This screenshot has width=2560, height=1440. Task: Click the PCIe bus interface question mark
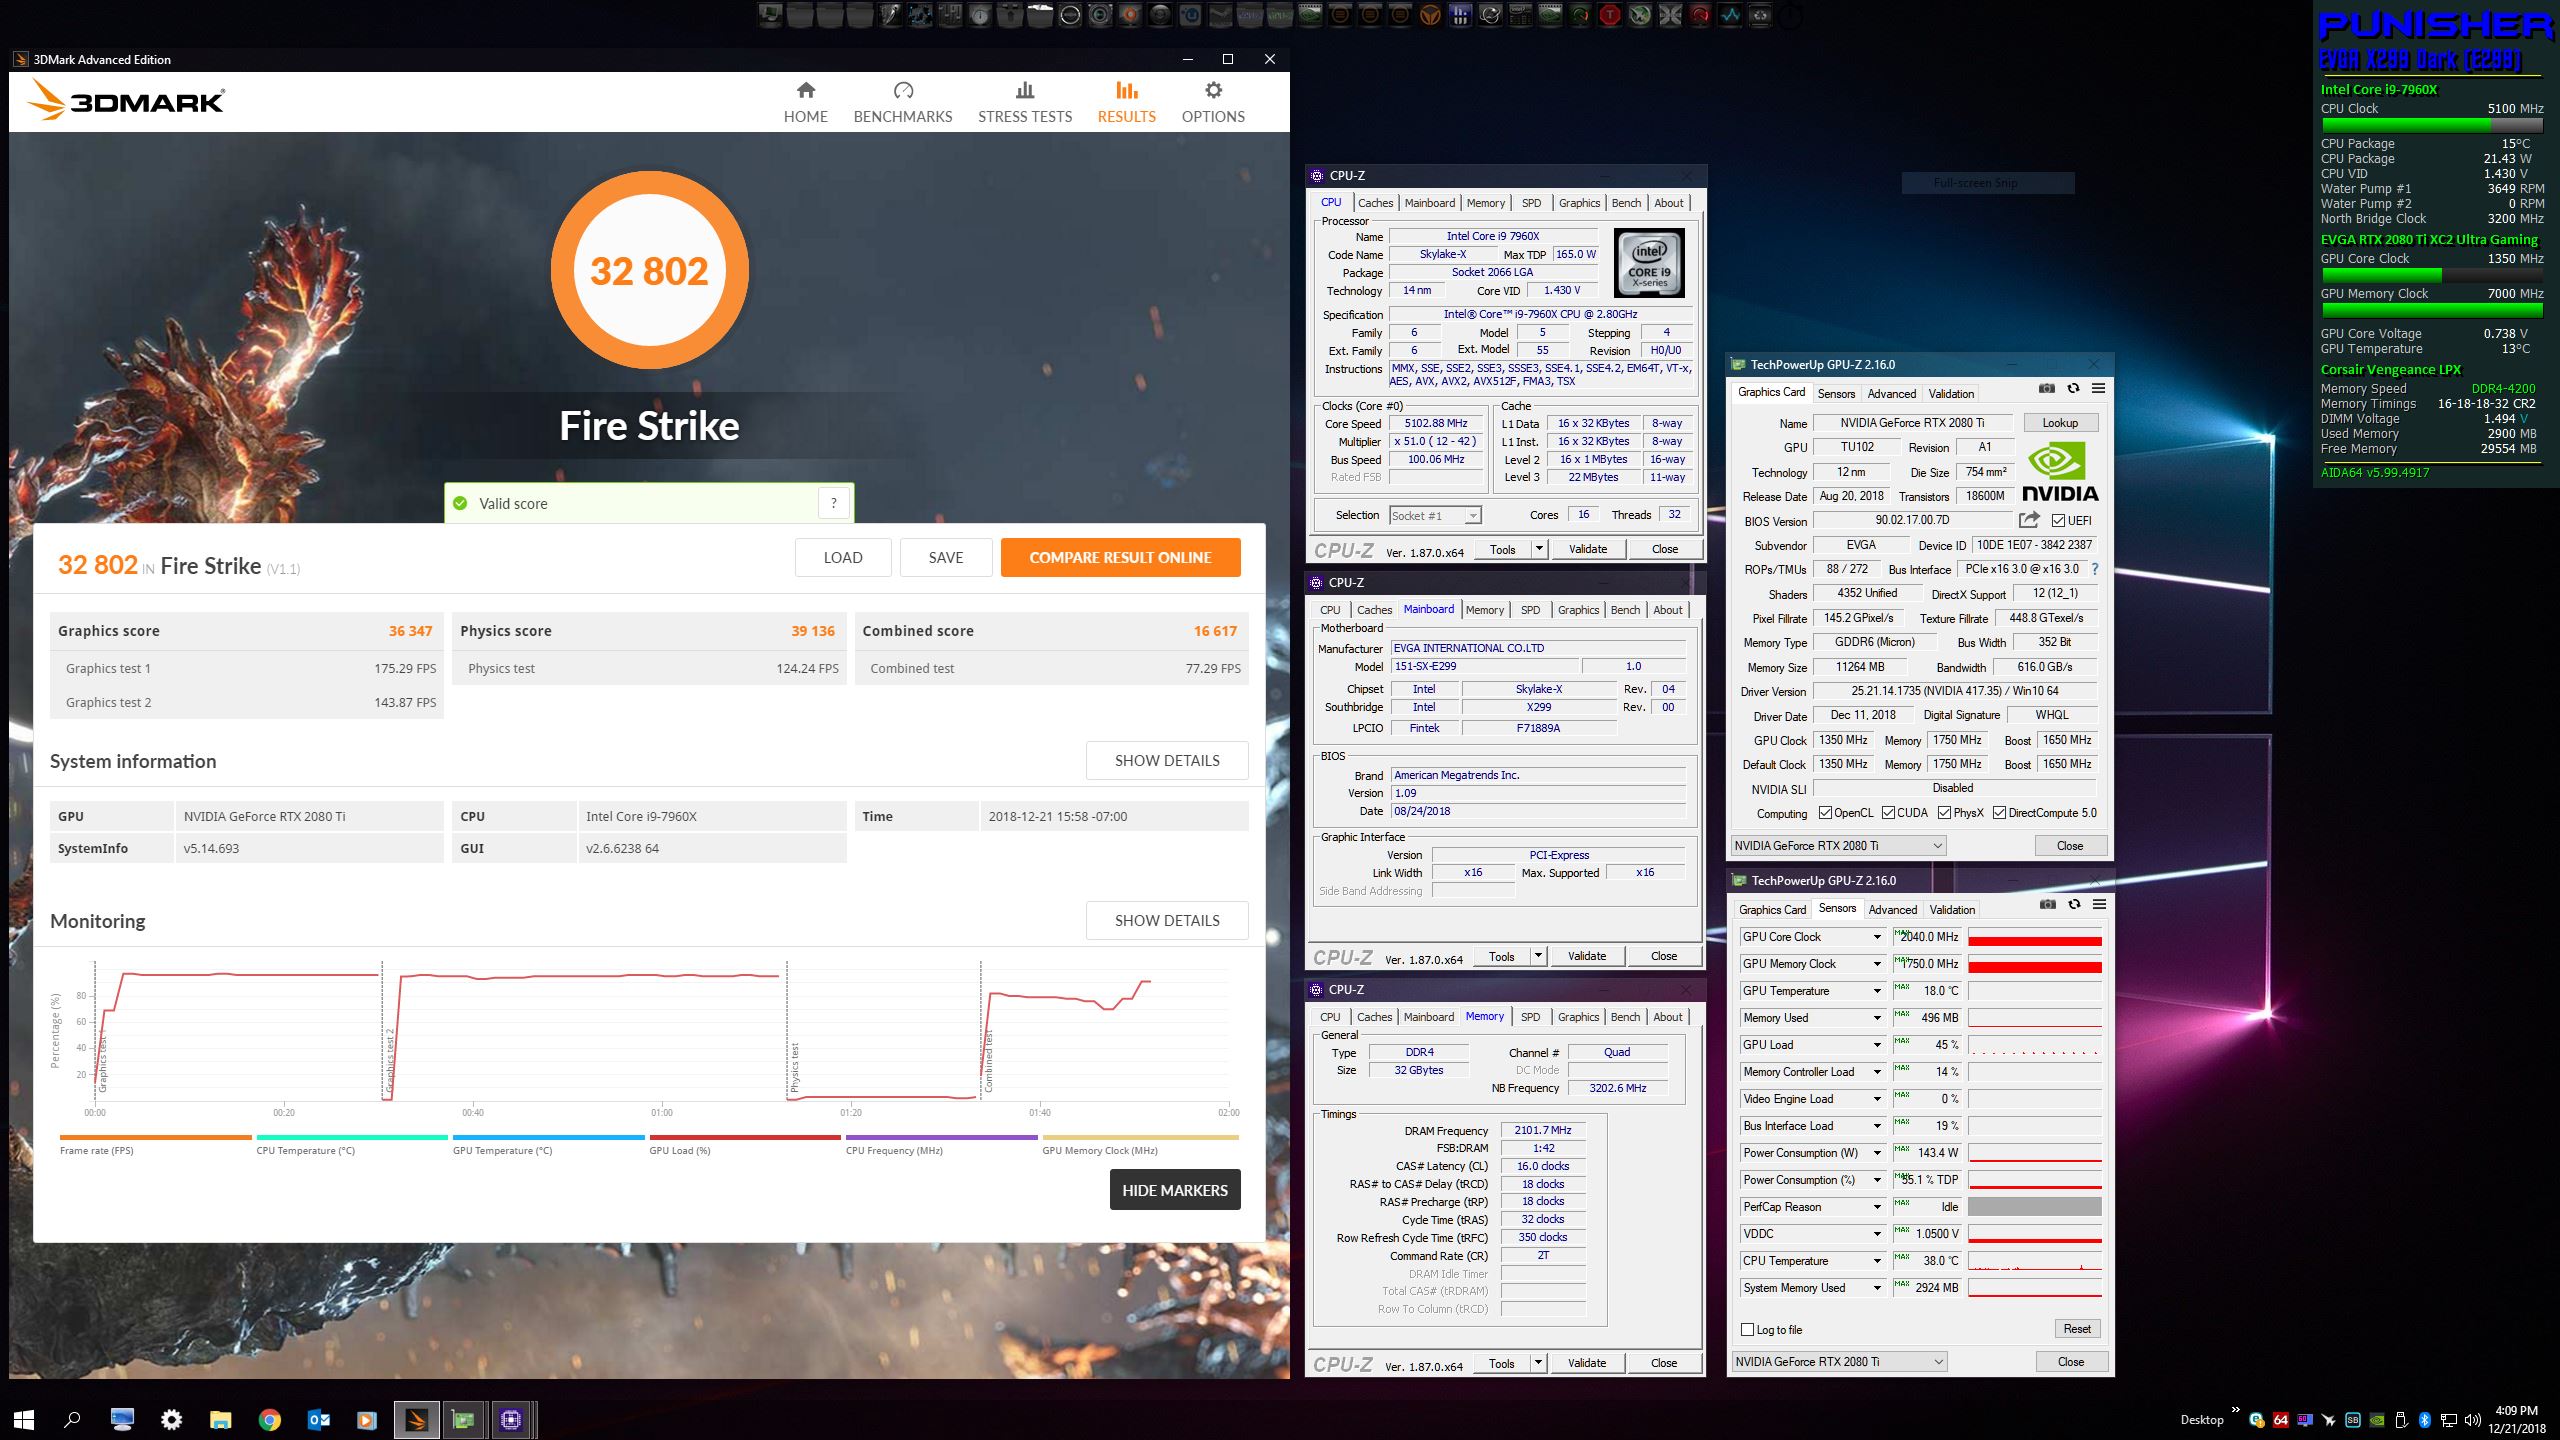[2095, 569]
